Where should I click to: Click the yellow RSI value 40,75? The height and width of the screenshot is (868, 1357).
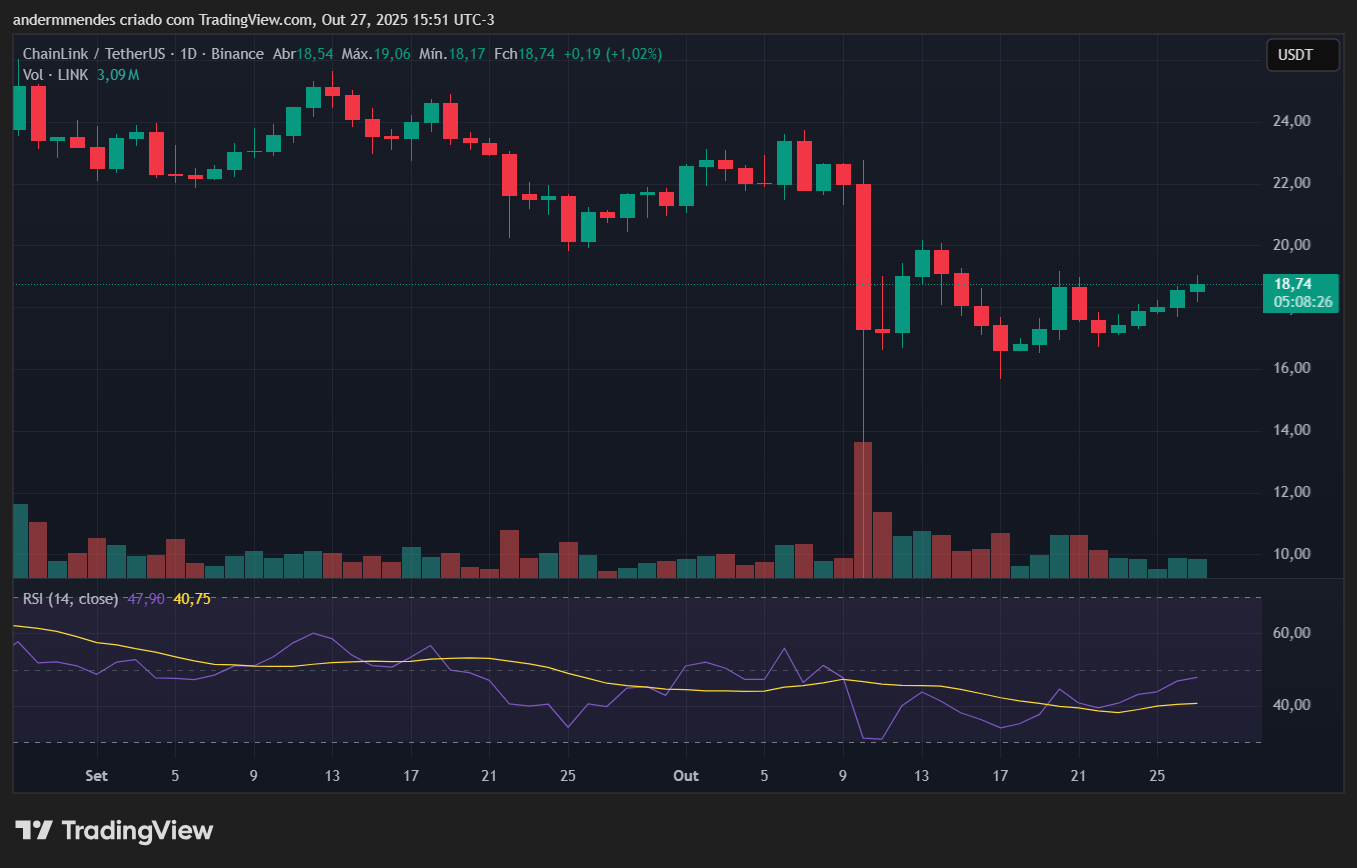tap(192, 599)
